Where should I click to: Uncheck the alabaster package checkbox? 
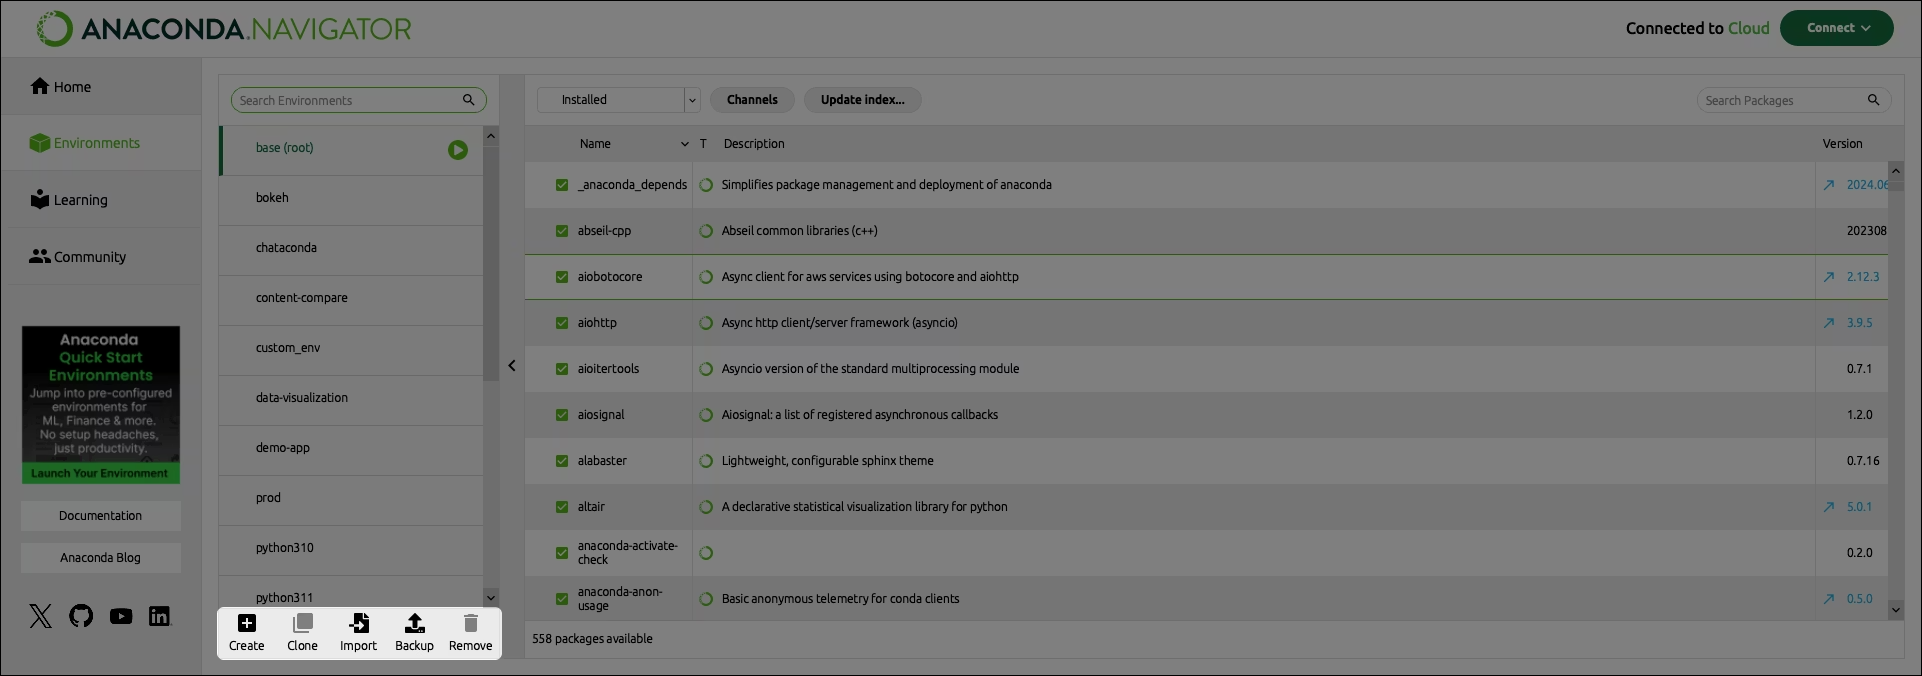pyautogui.click(x=562, y=461)
